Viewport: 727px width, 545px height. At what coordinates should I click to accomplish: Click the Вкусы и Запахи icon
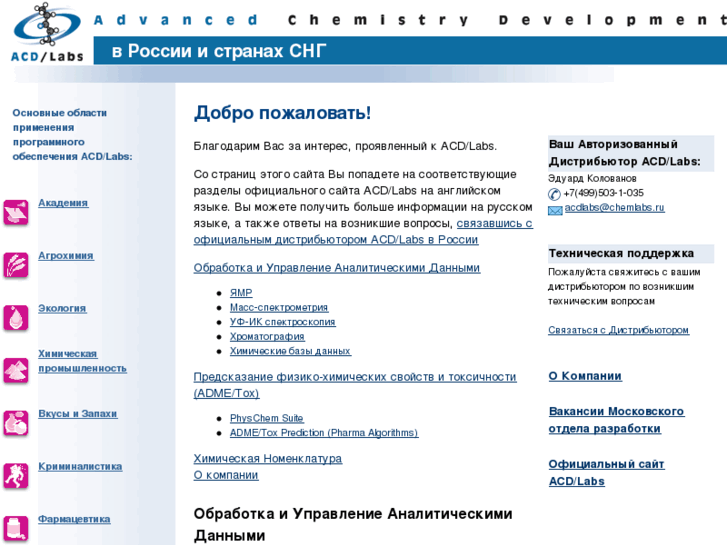click(16, 423)
